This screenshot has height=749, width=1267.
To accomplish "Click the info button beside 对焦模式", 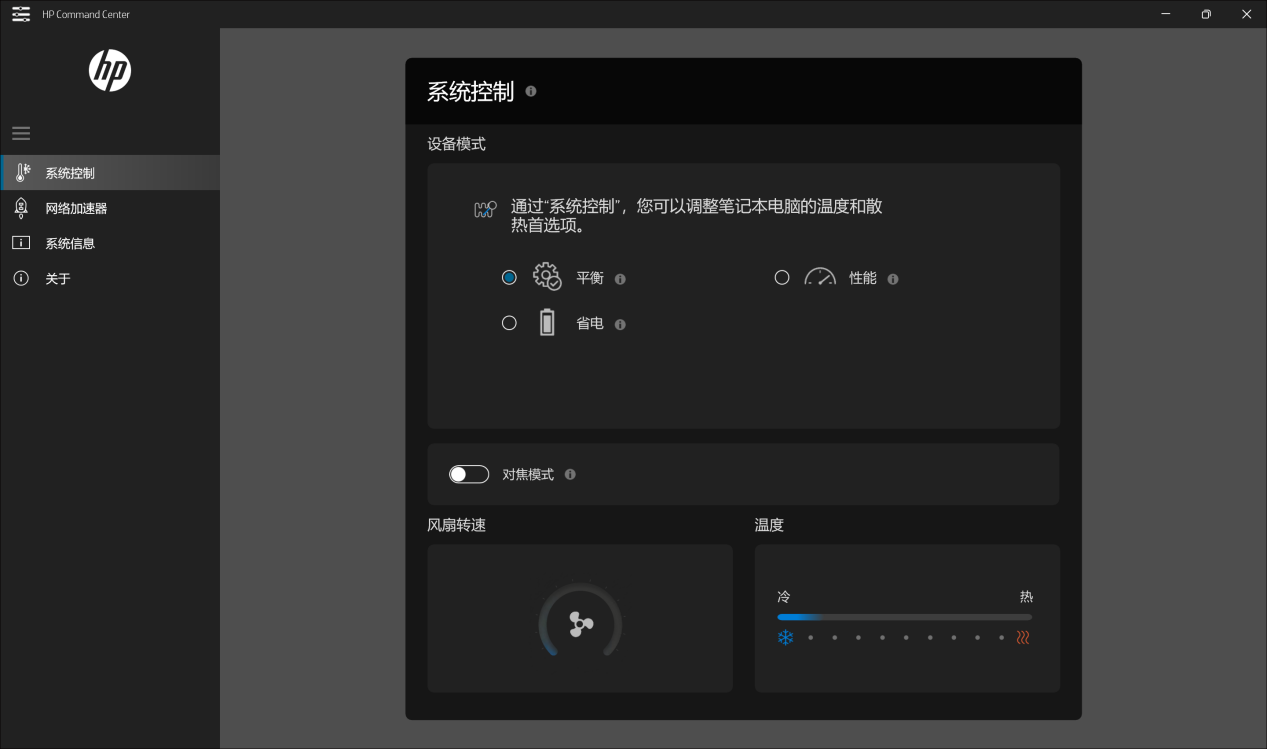I will (x=570, y=474).
